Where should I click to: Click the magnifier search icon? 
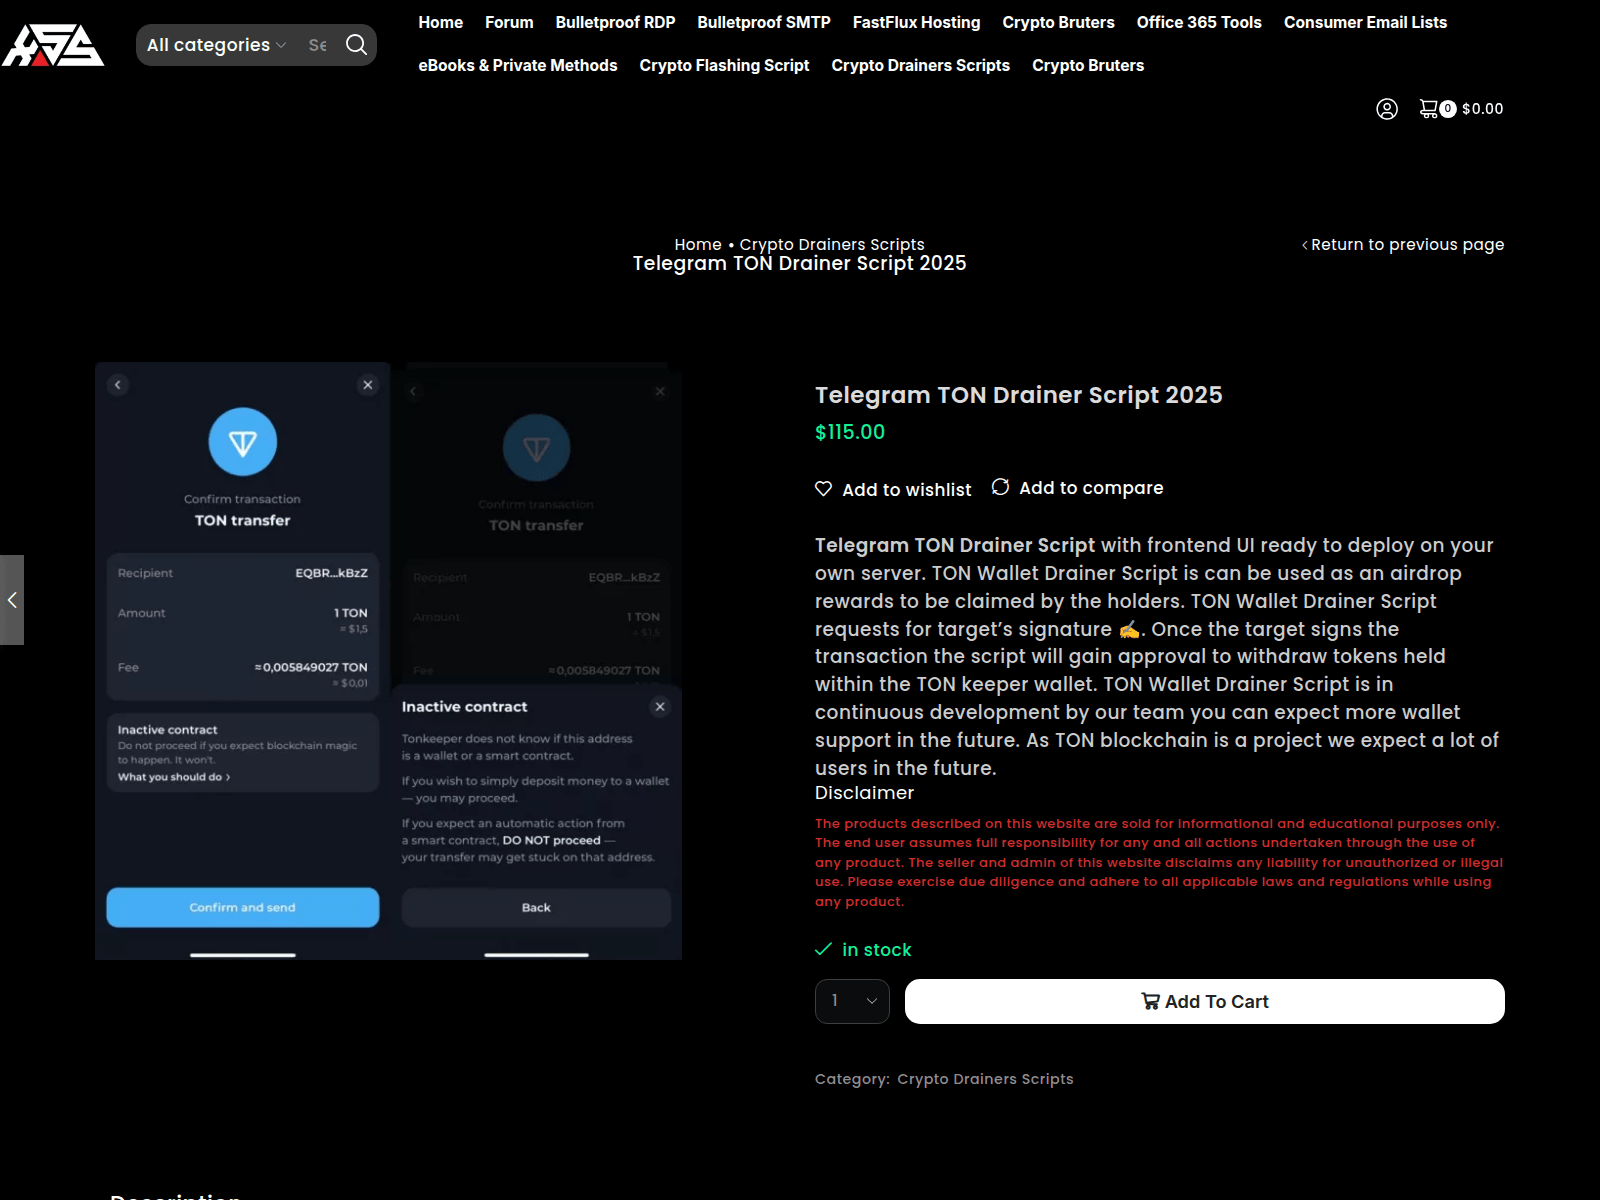[x=356, y=45]
